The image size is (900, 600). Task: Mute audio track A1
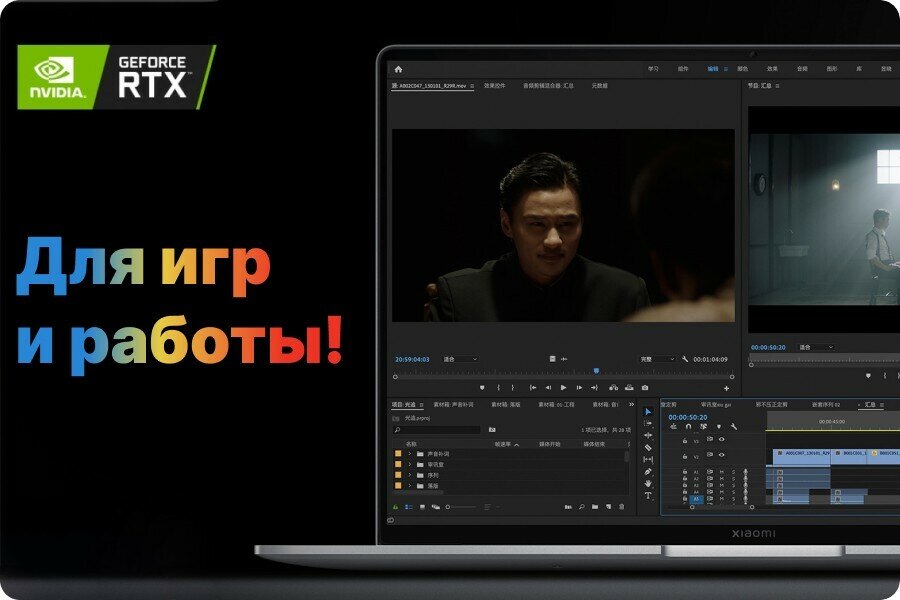(x=722, y=472)
